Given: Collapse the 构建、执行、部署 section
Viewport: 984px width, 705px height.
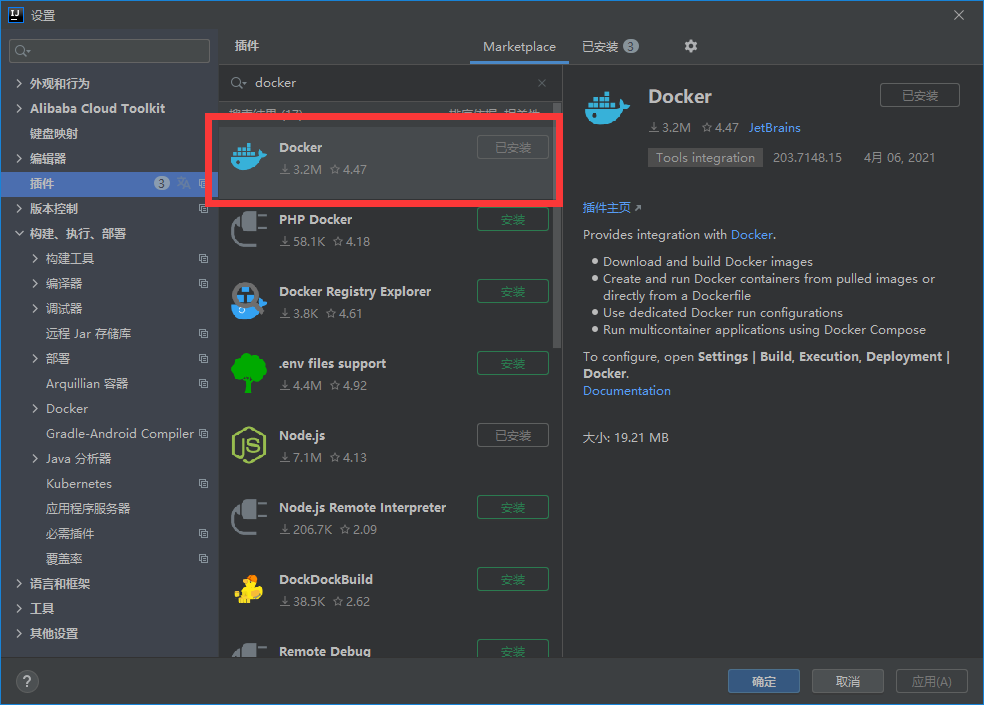Looking at the screenshot, I should [x=20, y=233].
